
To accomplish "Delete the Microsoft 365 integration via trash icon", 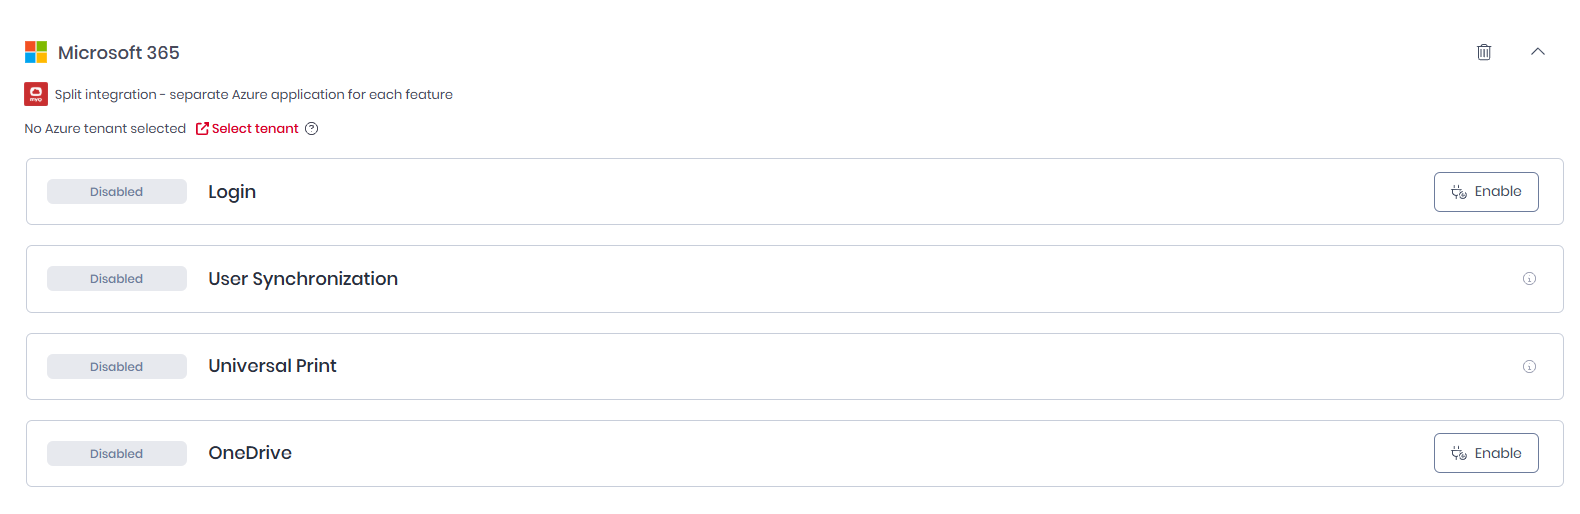I will point(1484,52).
